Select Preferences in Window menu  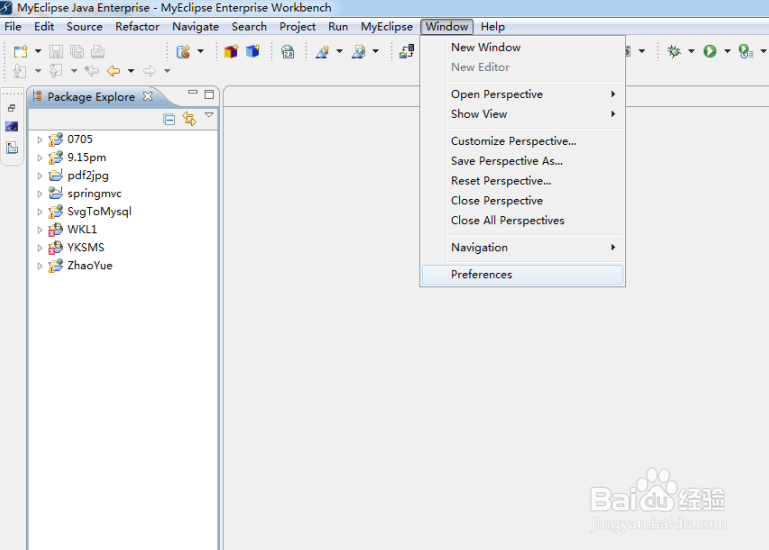click(523, 275)
